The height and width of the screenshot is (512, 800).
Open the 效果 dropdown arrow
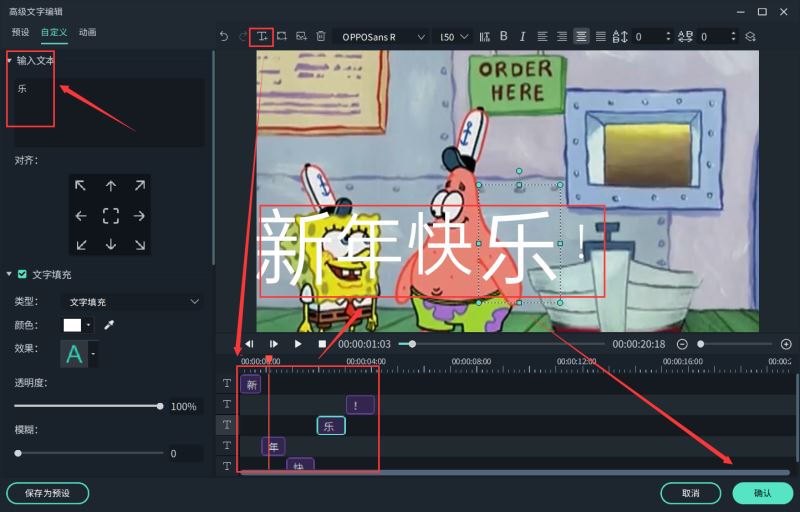93,353
